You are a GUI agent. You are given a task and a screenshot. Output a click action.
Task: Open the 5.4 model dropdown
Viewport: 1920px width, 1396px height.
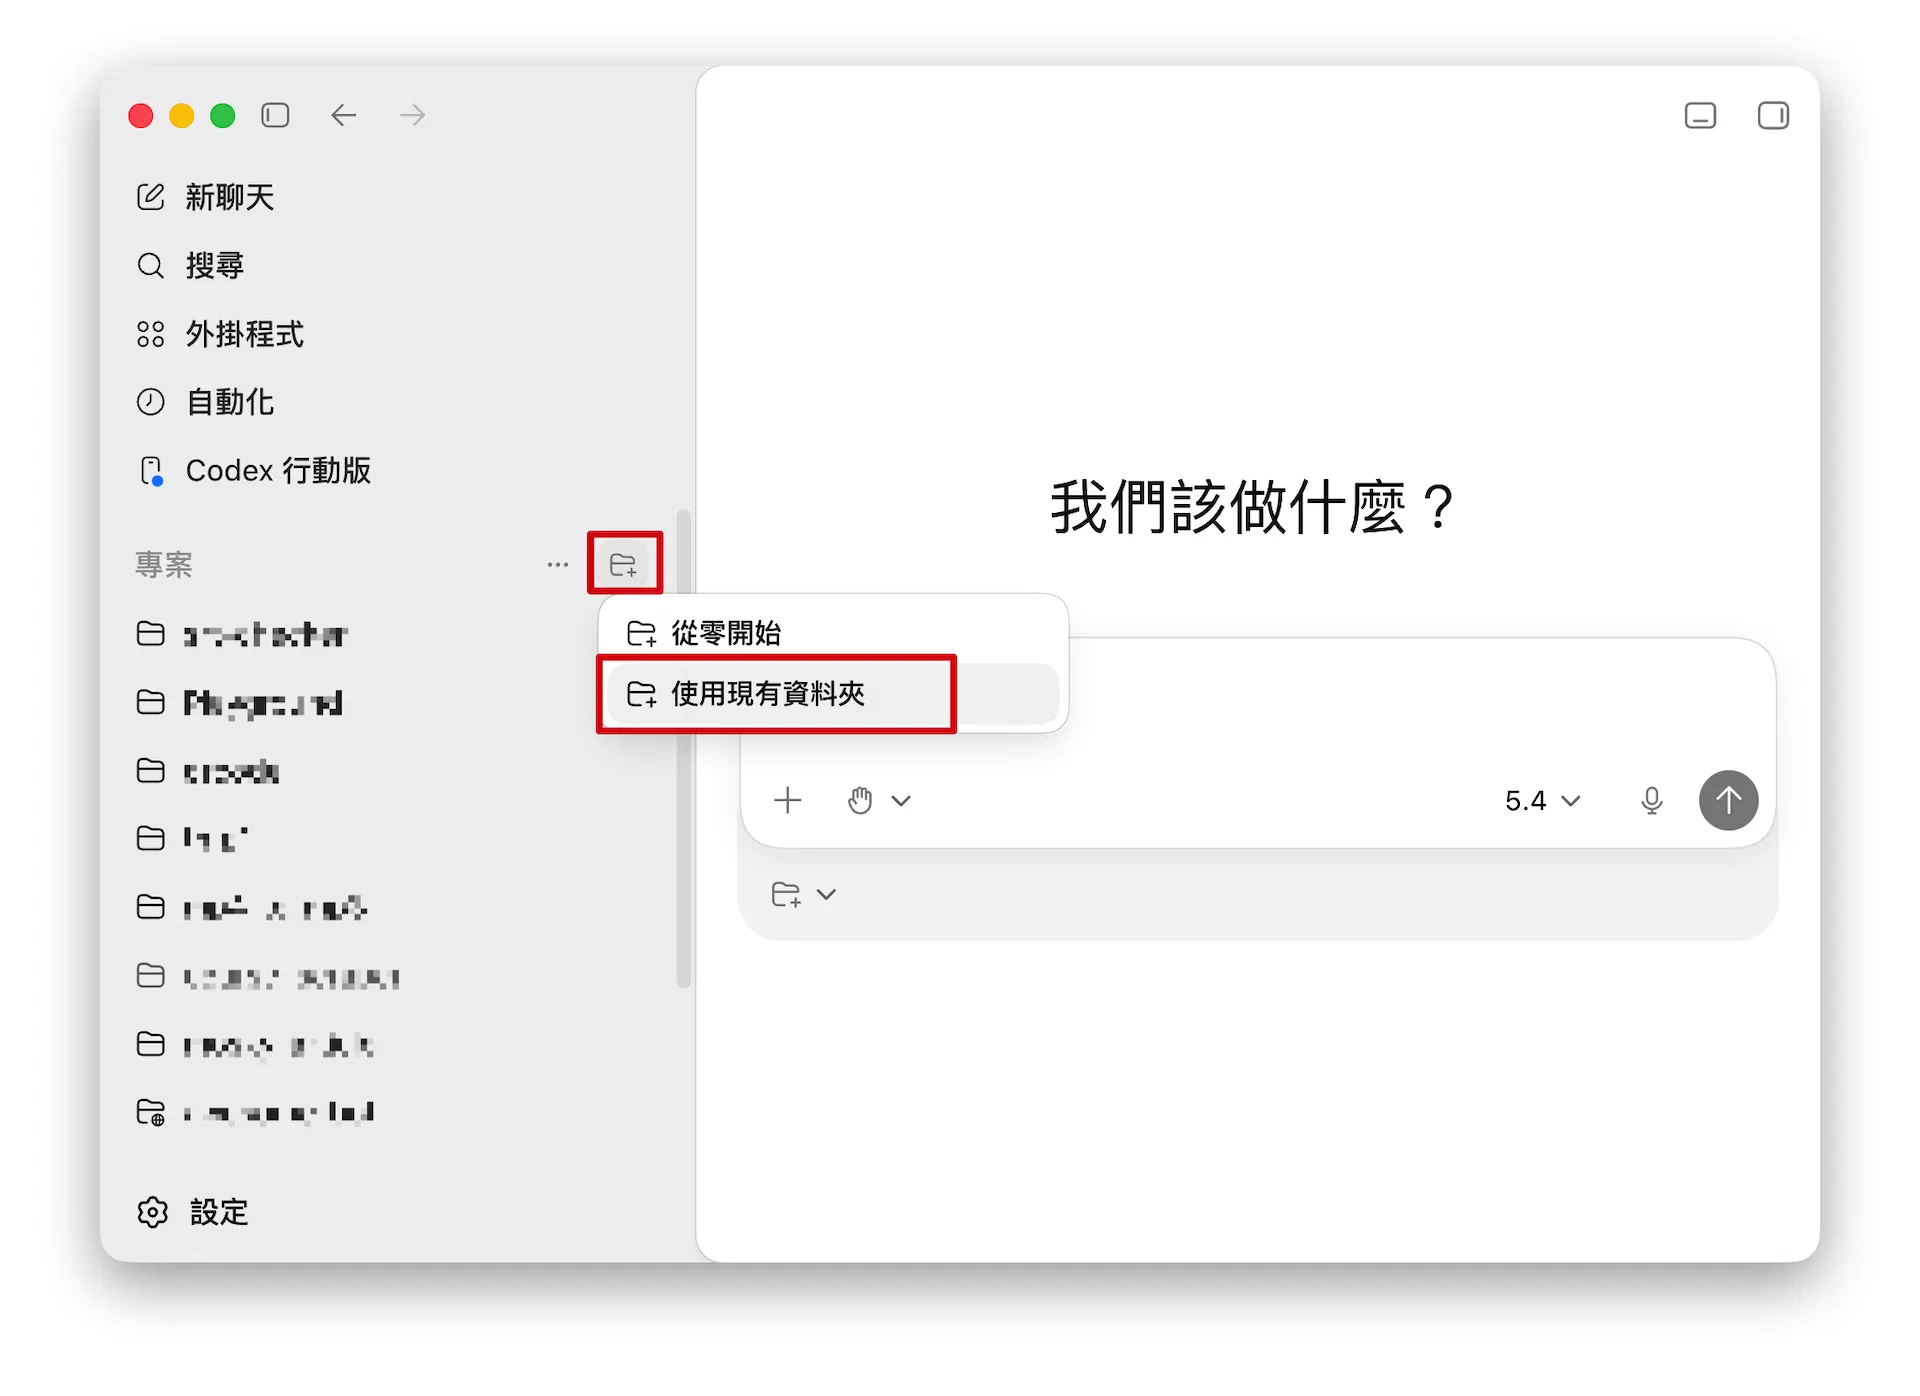[x=1543, y=800]
